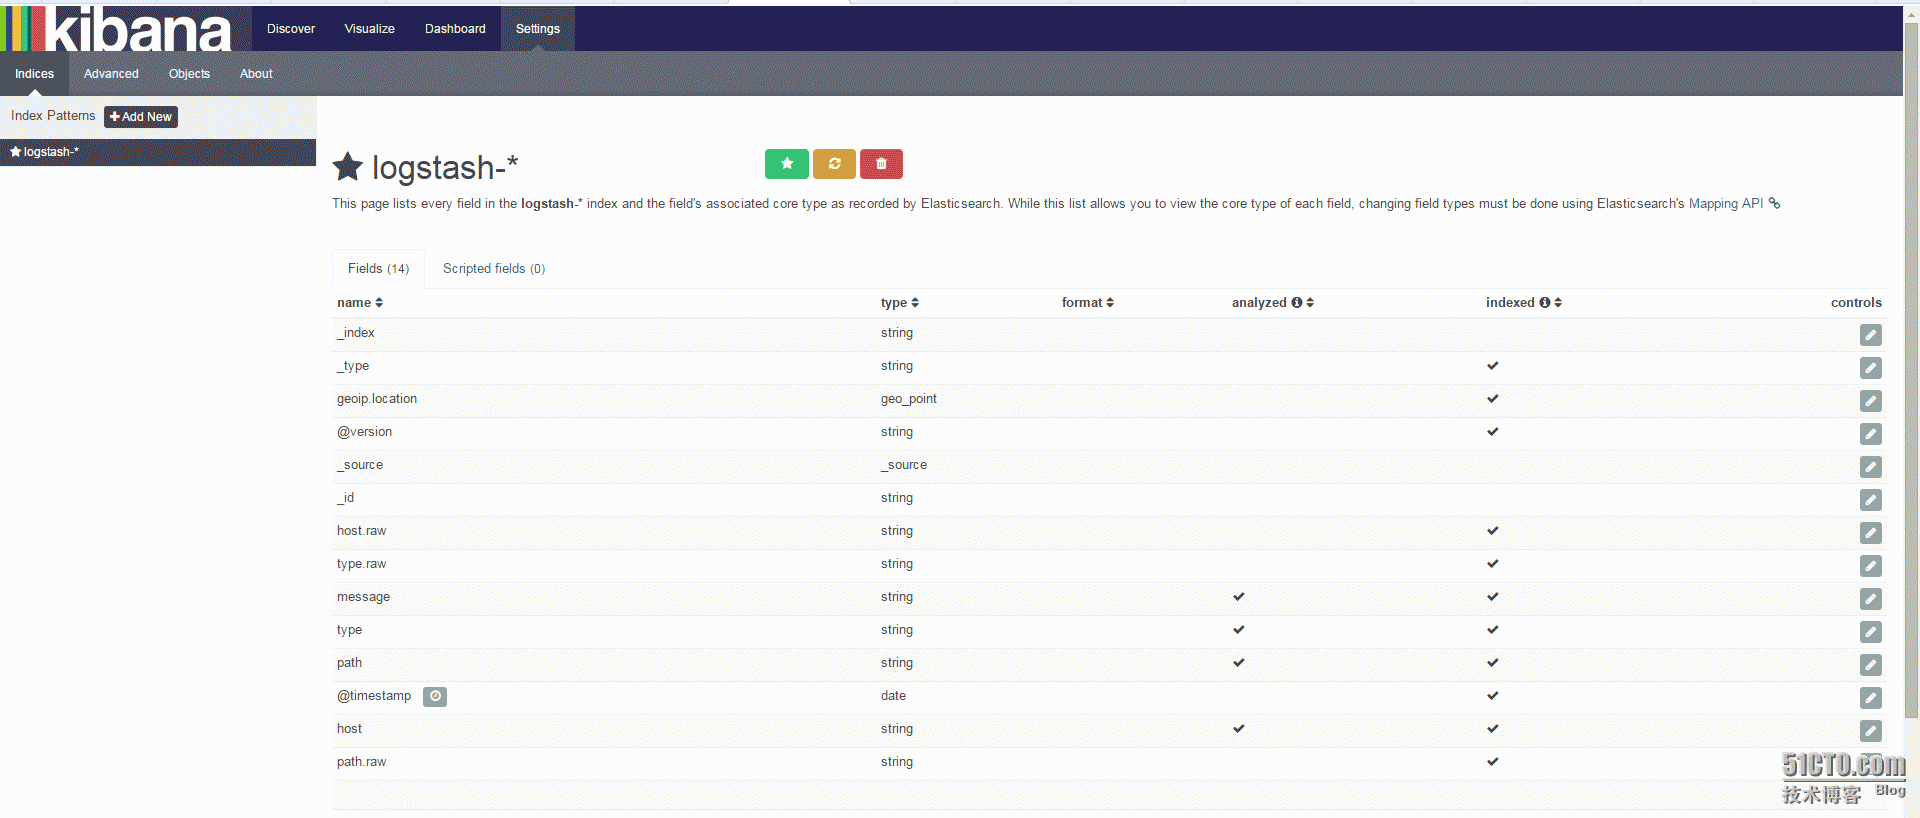Viewport: 1920px width, 818px height.
Task: Edit the @version field pencil icon
Action: [x=1870, y=434]
